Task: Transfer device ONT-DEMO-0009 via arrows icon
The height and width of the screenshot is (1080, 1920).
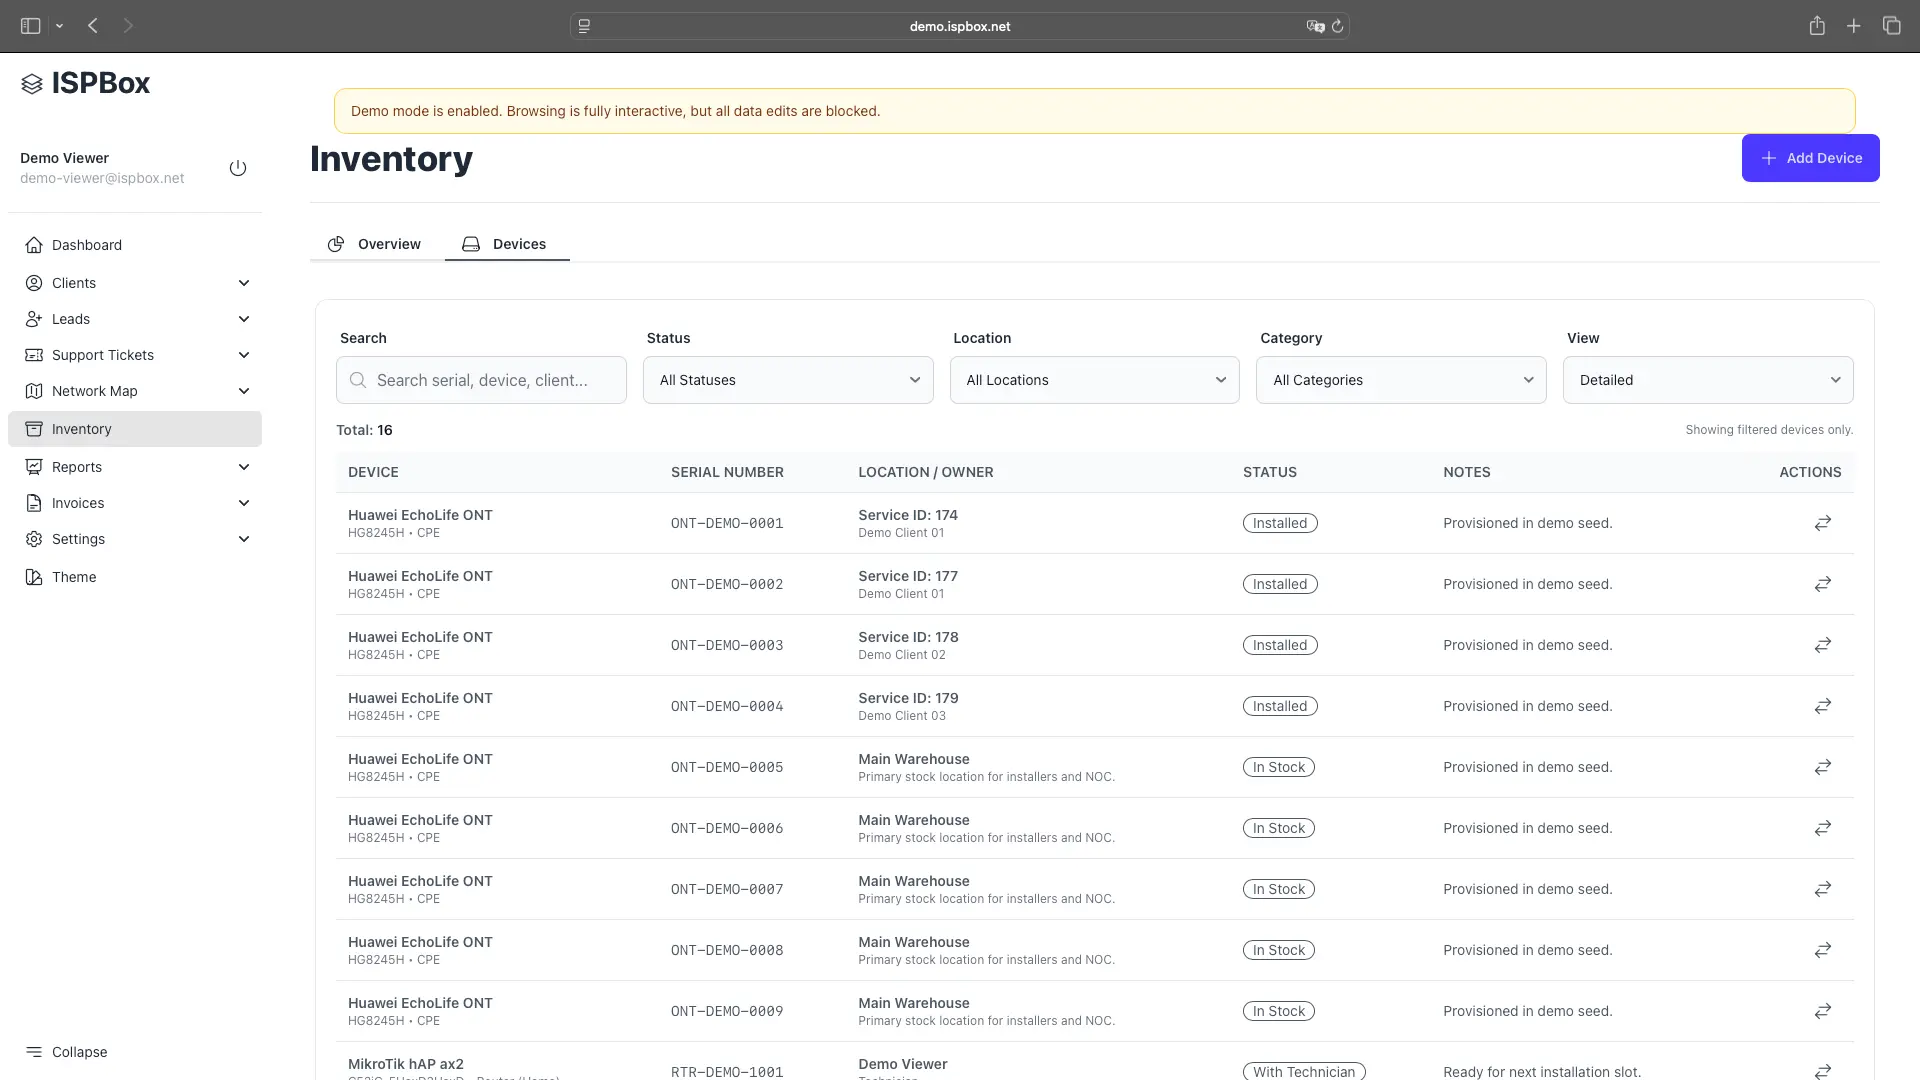Action: pyautogui.click(x=1823, y=1011)
